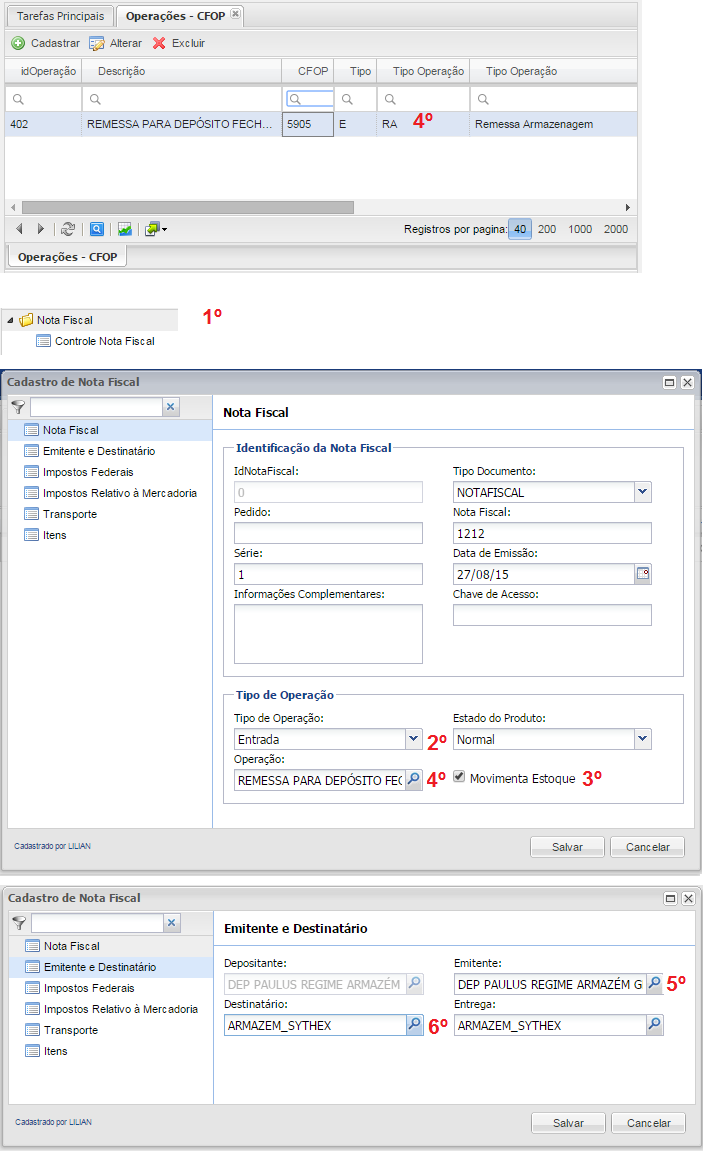This screenshot has width=716, height=1152.
Task: Click the Série input field
Action: [x=328, y=575]
